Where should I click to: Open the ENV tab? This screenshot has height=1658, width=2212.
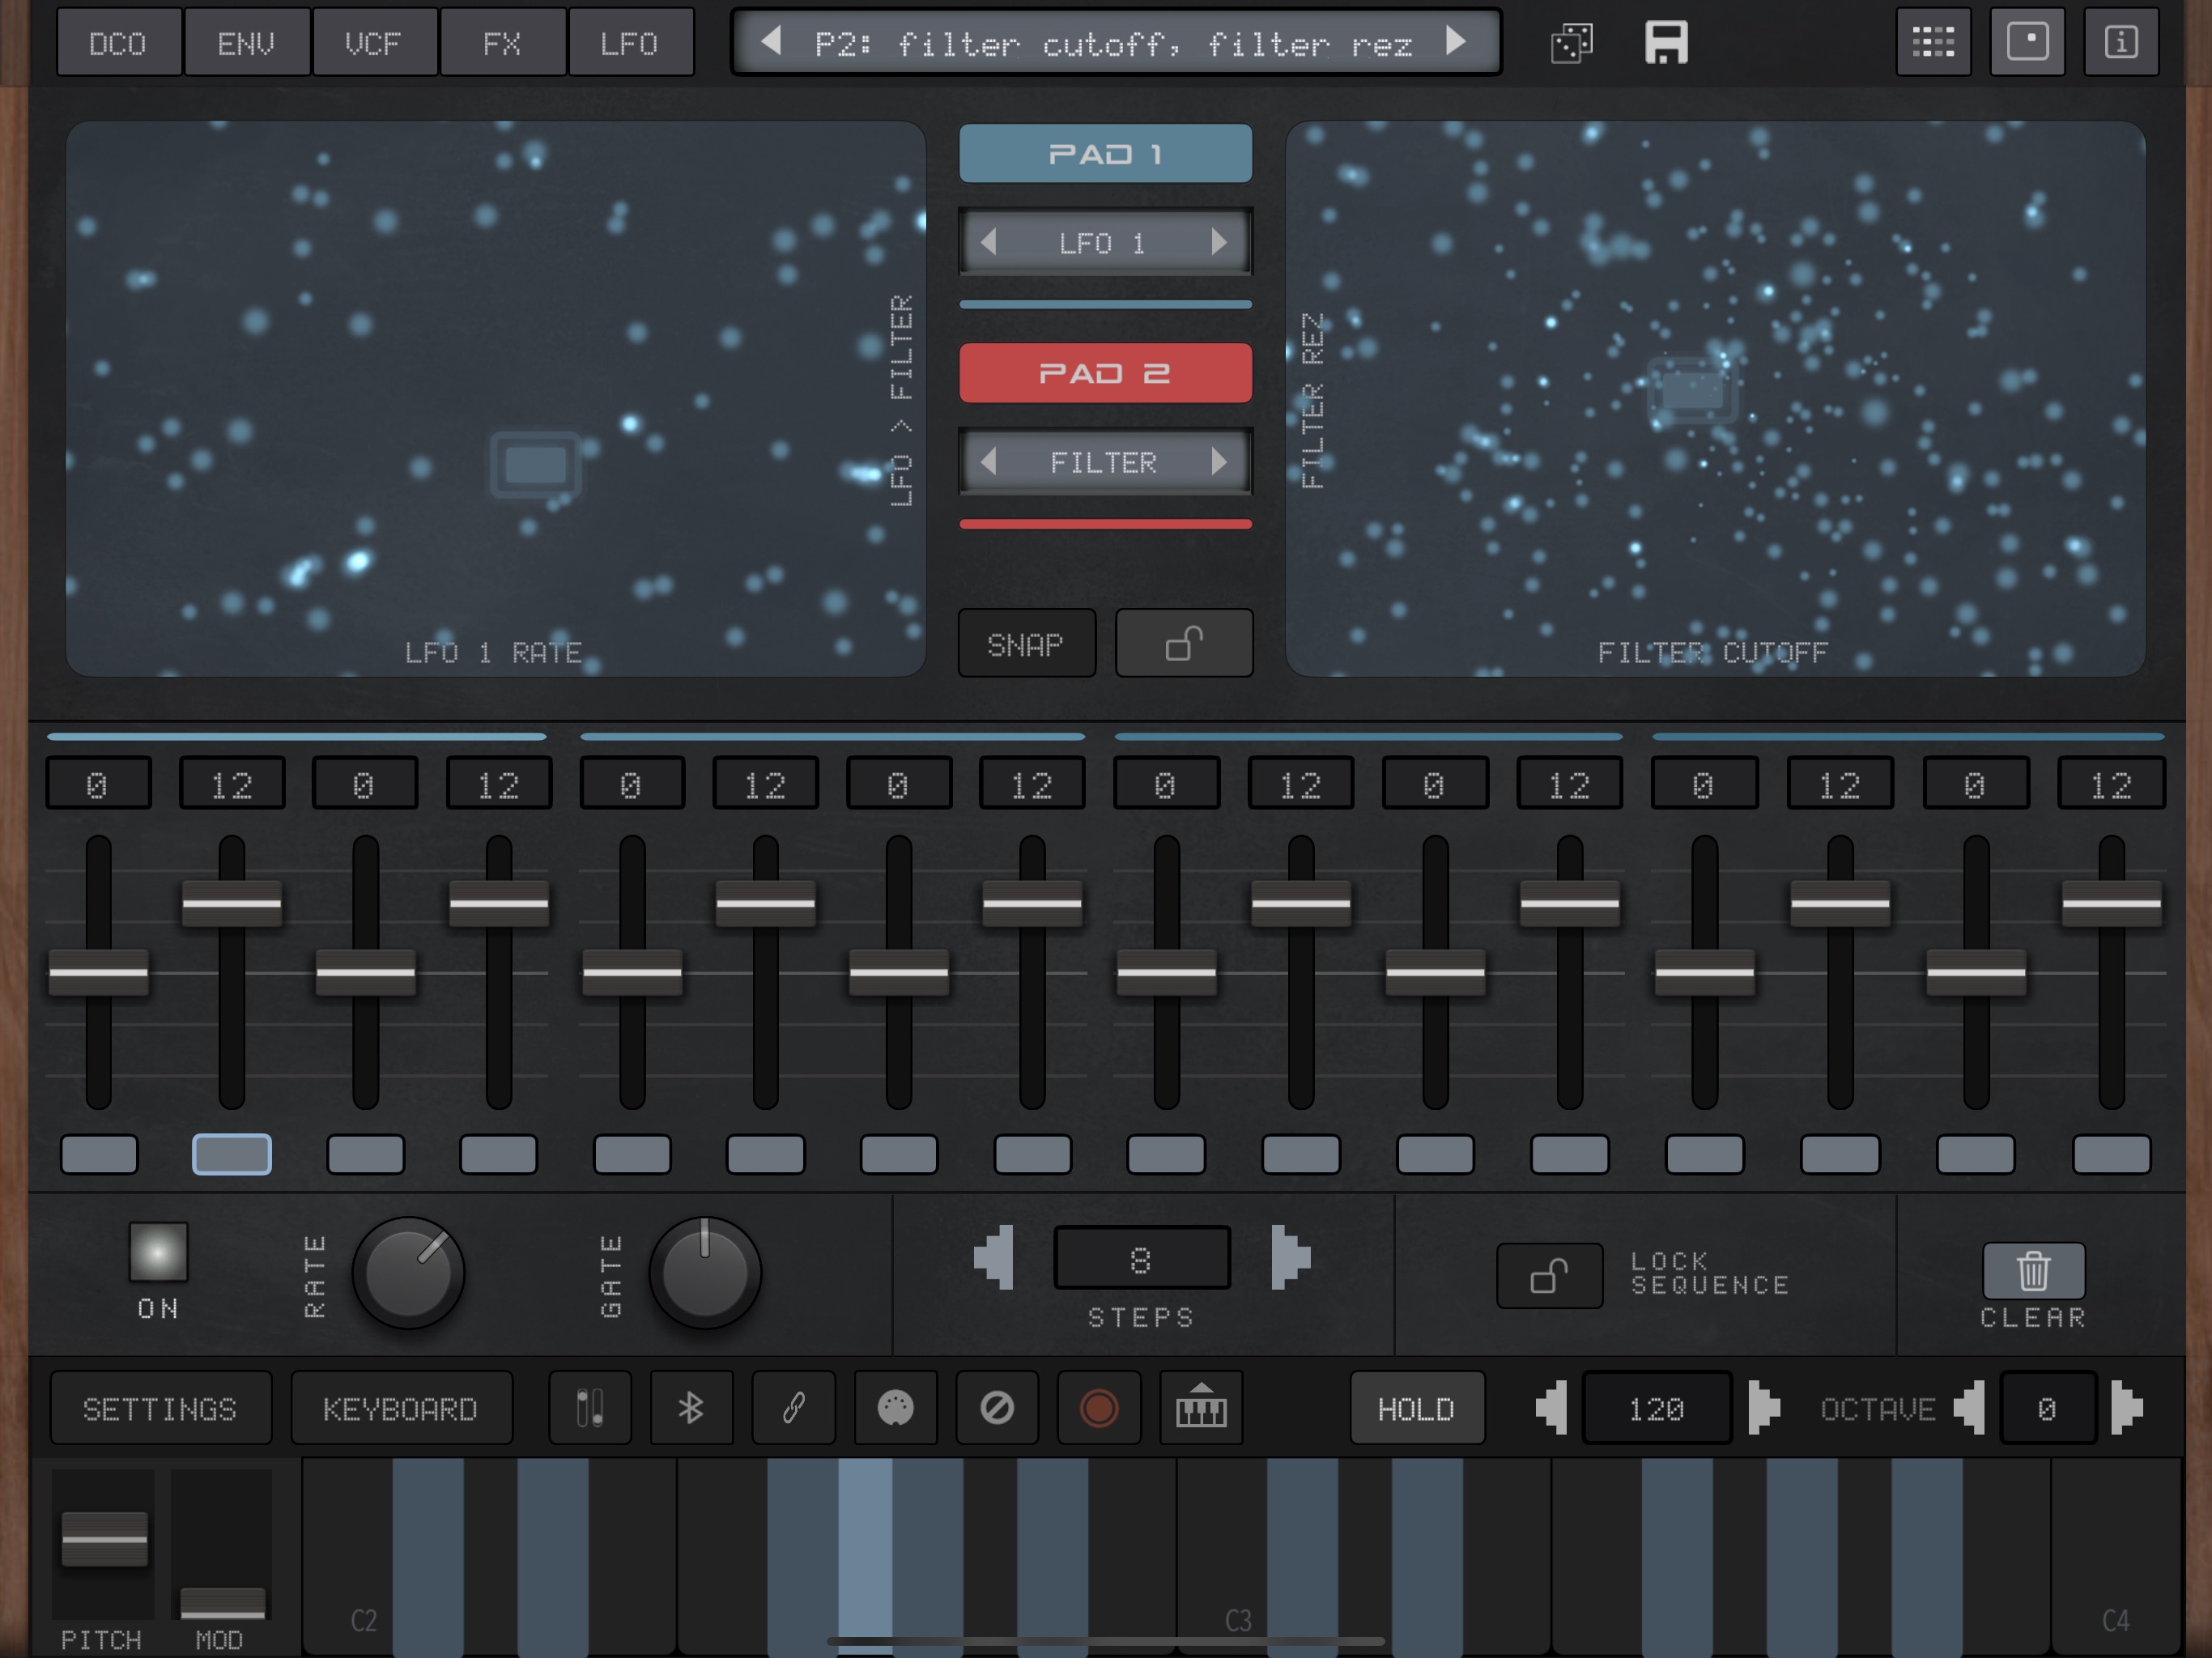point(246,43)
